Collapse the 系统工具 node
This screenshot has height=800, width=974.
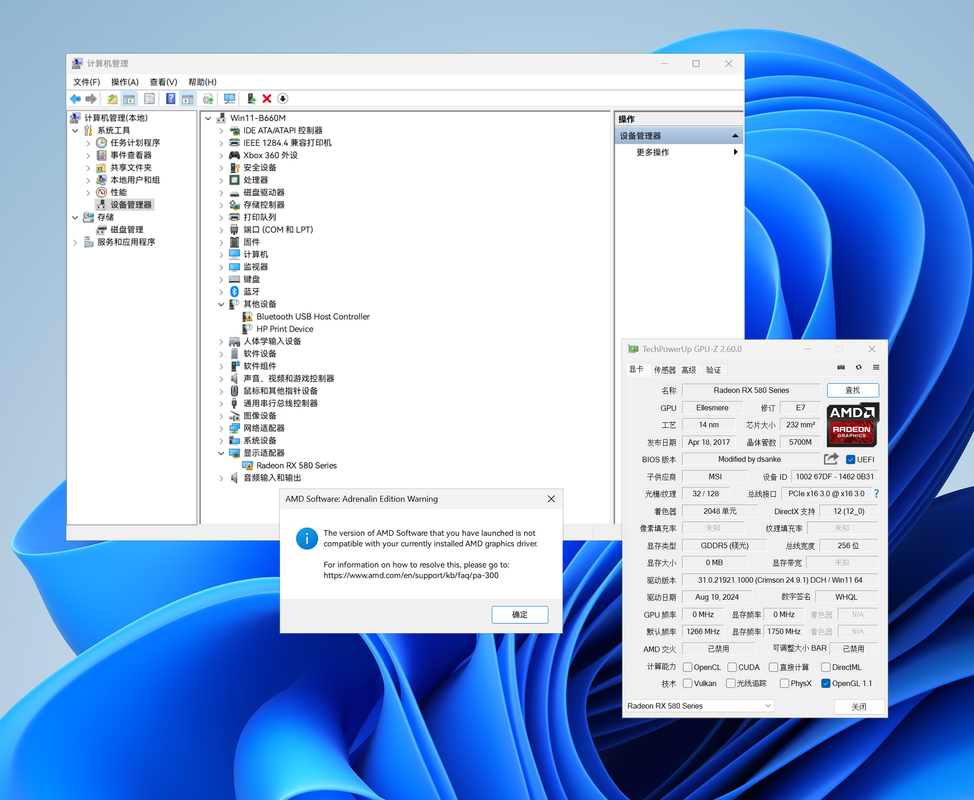(75, 130)
